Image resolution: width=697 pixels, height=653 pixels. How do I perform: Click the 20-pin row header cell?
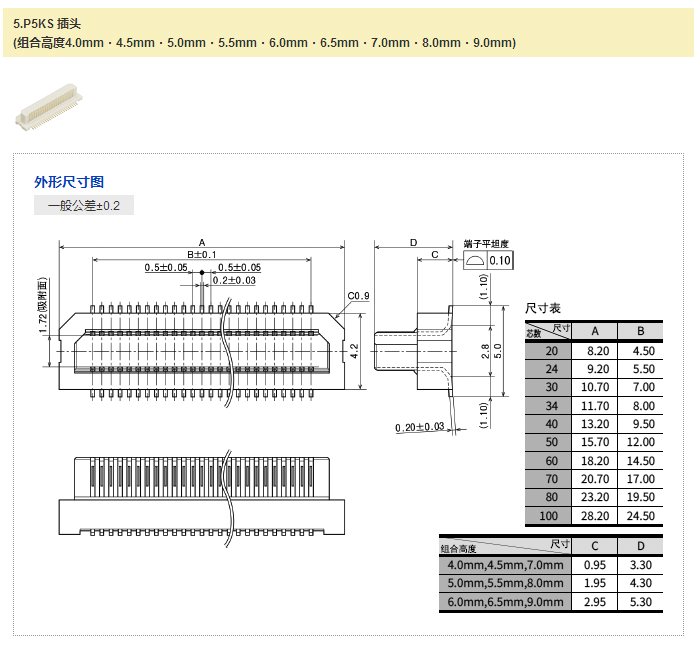click(550, 350)
